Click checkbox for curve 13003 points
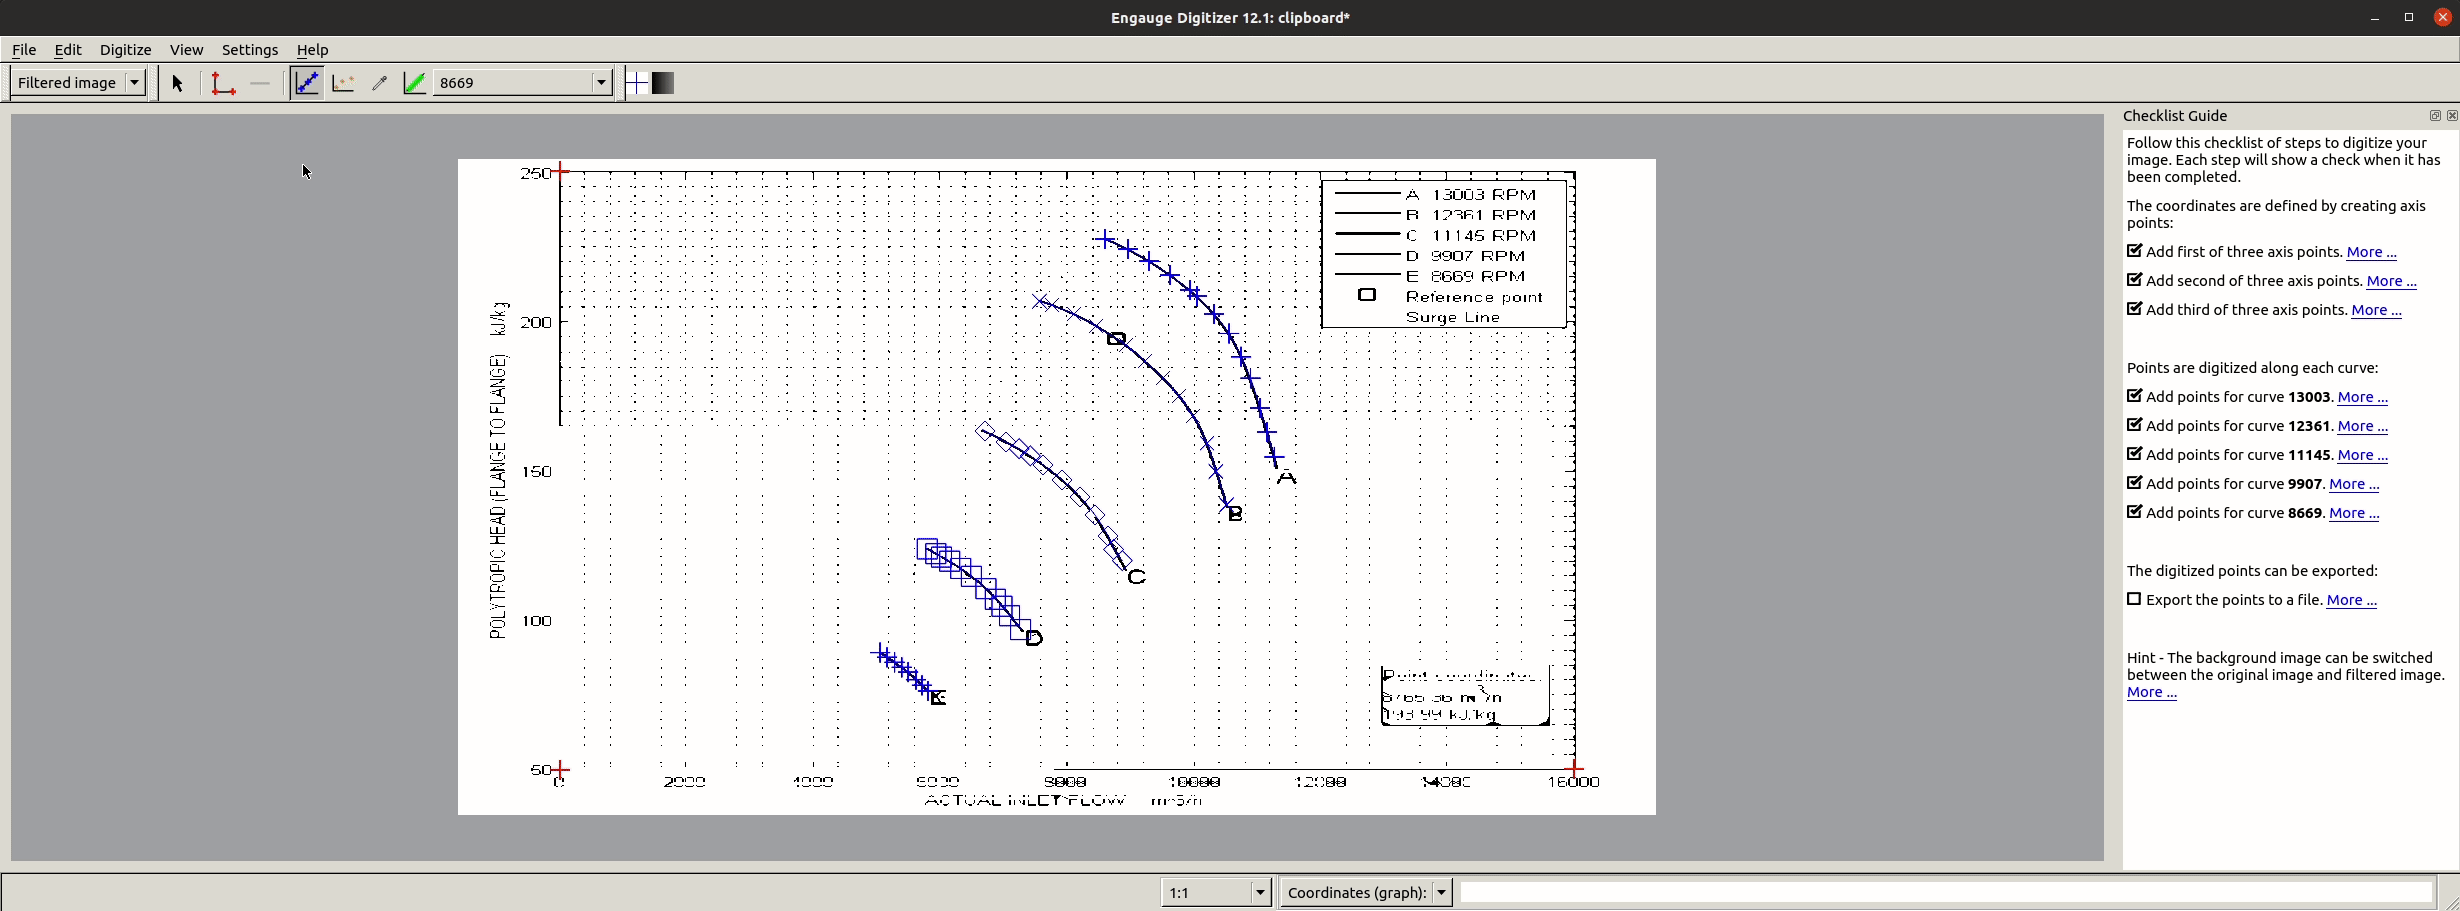This screenshot has height=911, width=2460. [2134, 396]
